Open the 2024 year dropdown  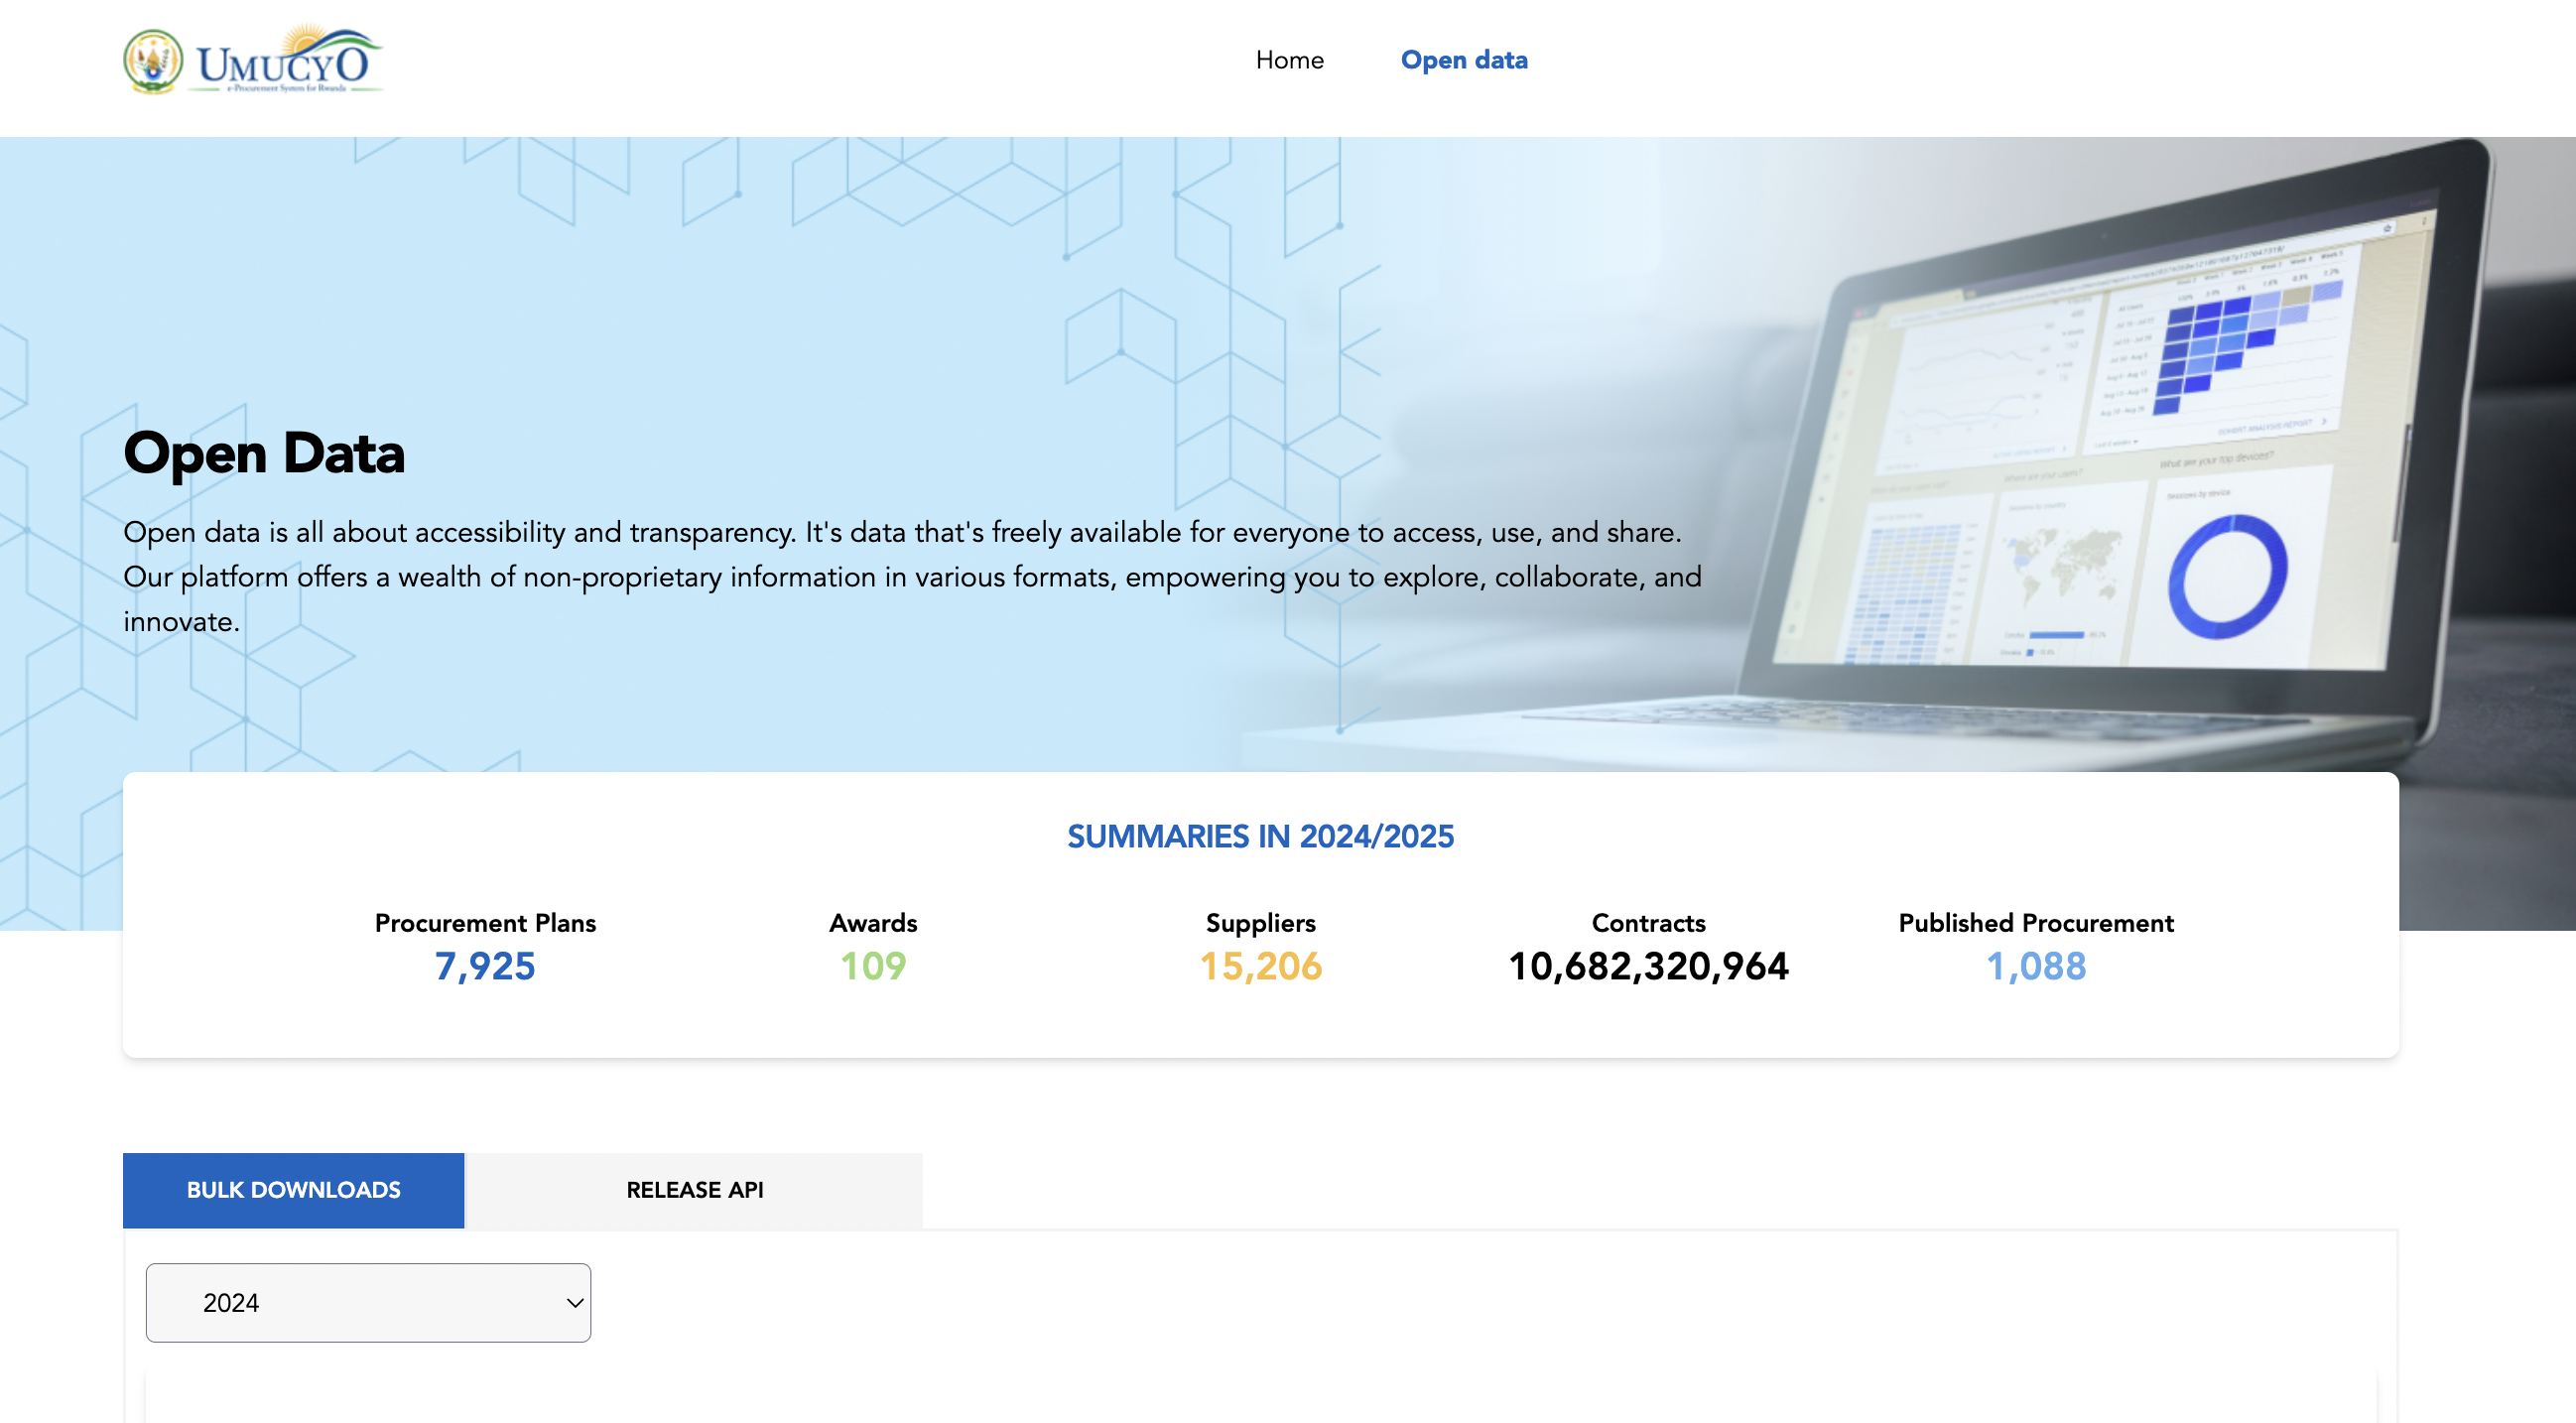coord(367,1302)
